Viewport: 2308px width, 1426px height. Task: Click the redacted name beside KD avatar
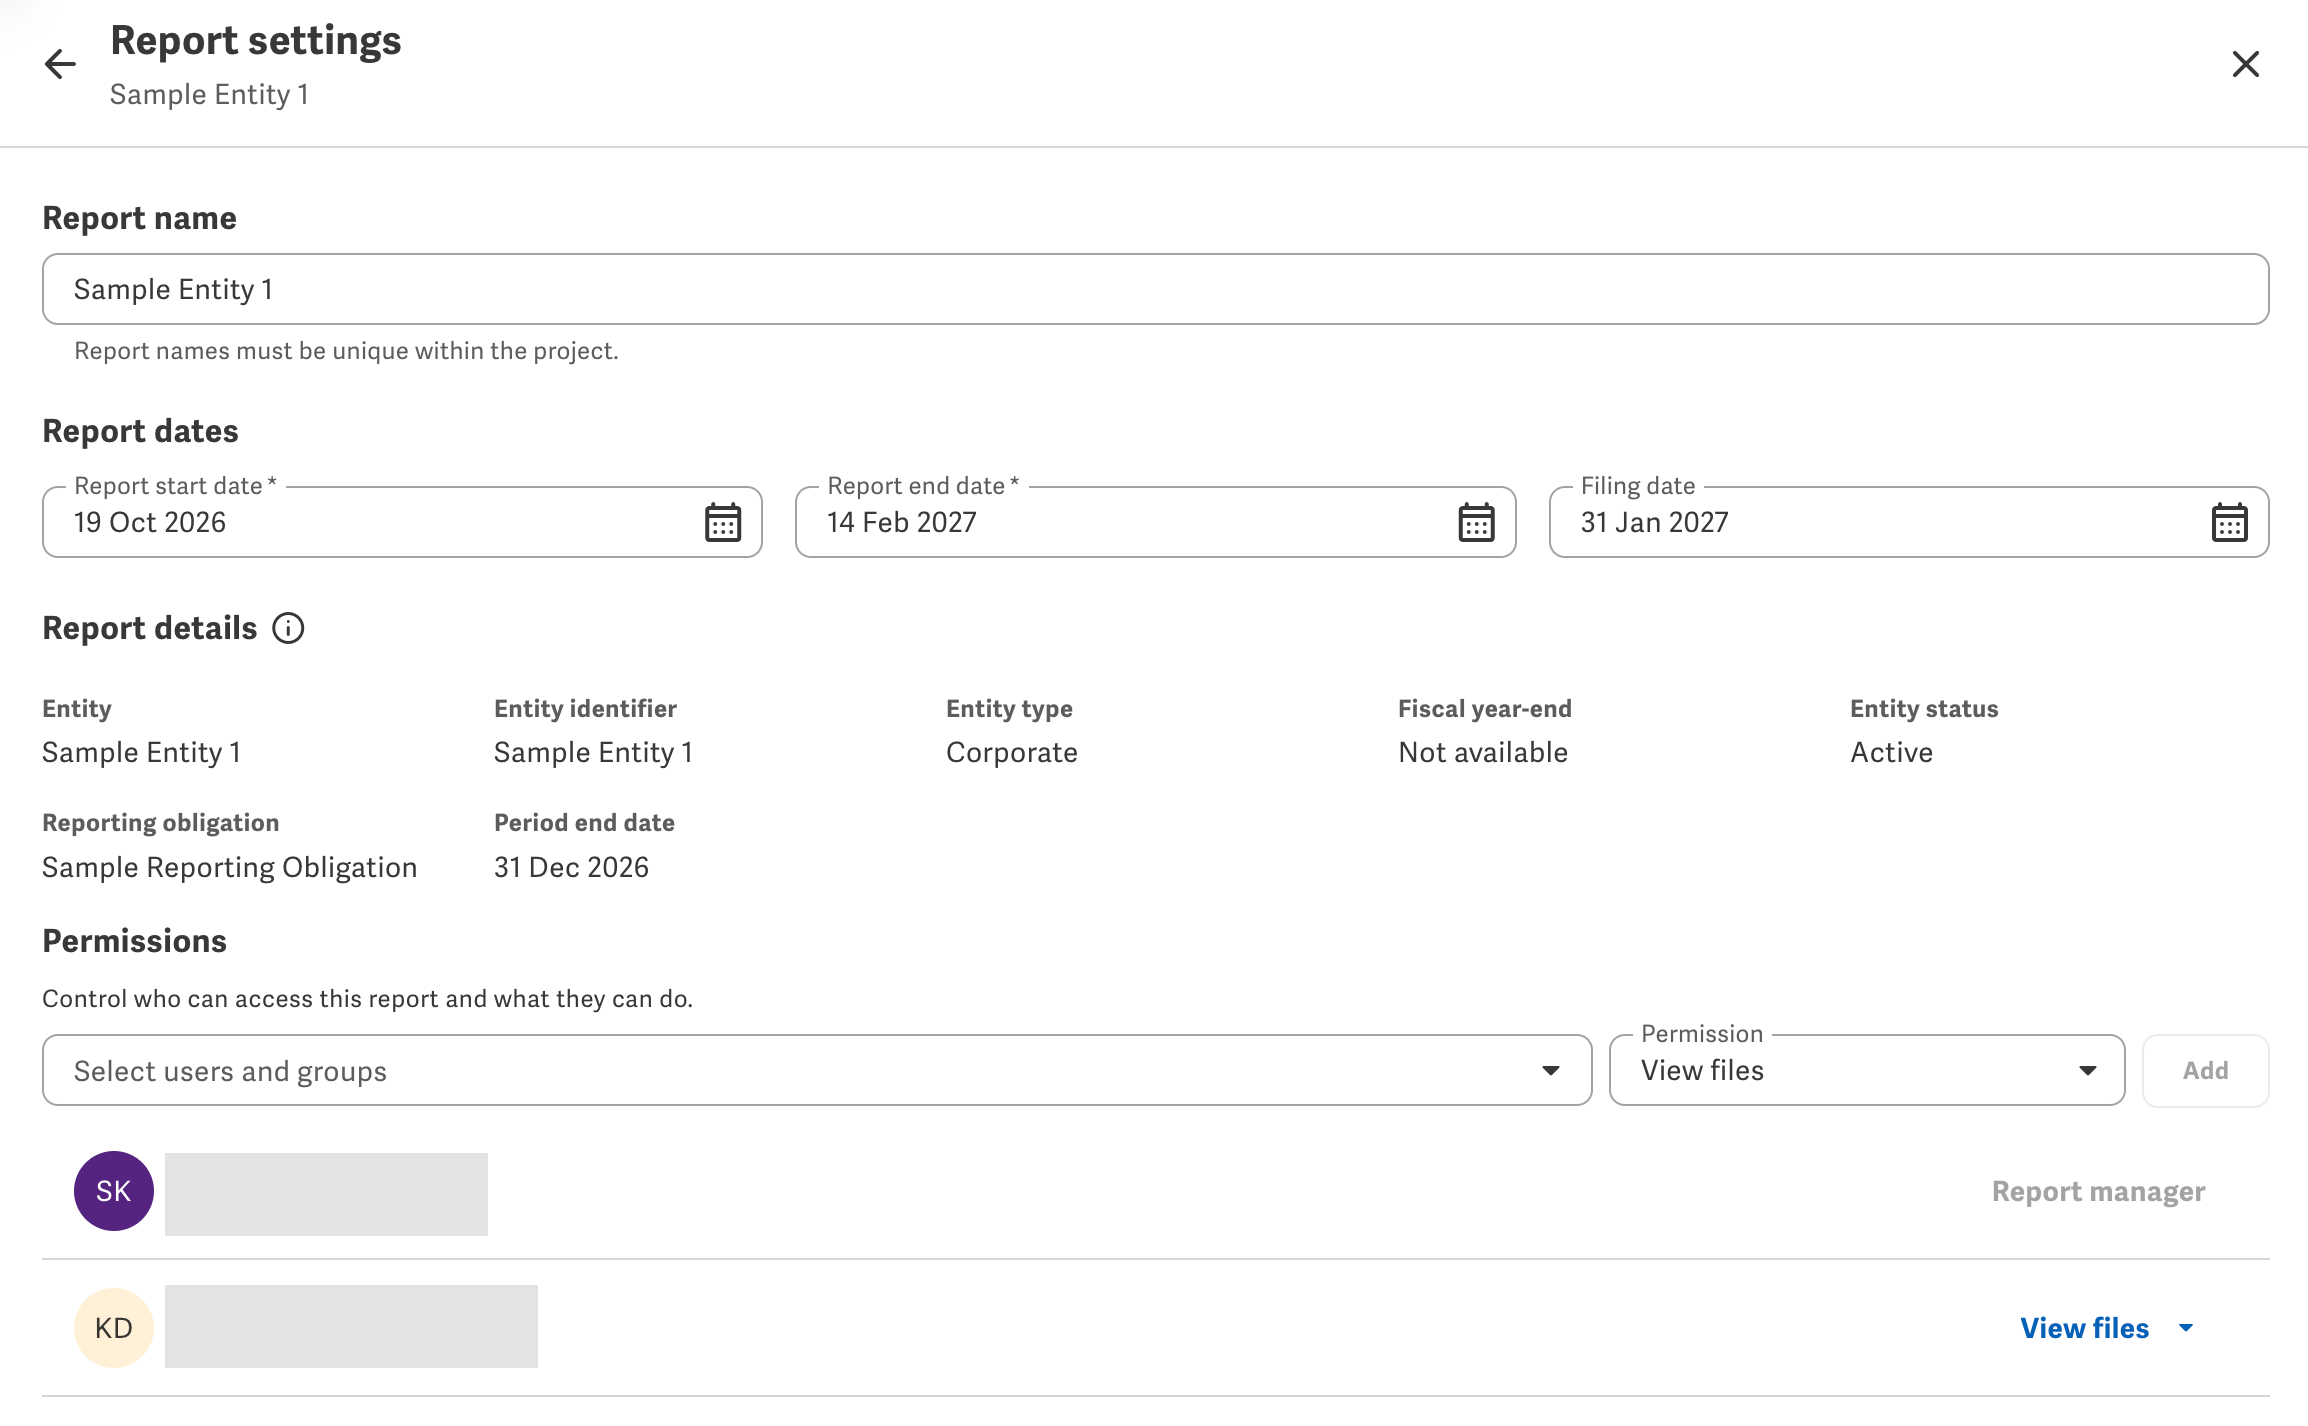tap(351, 1326)
